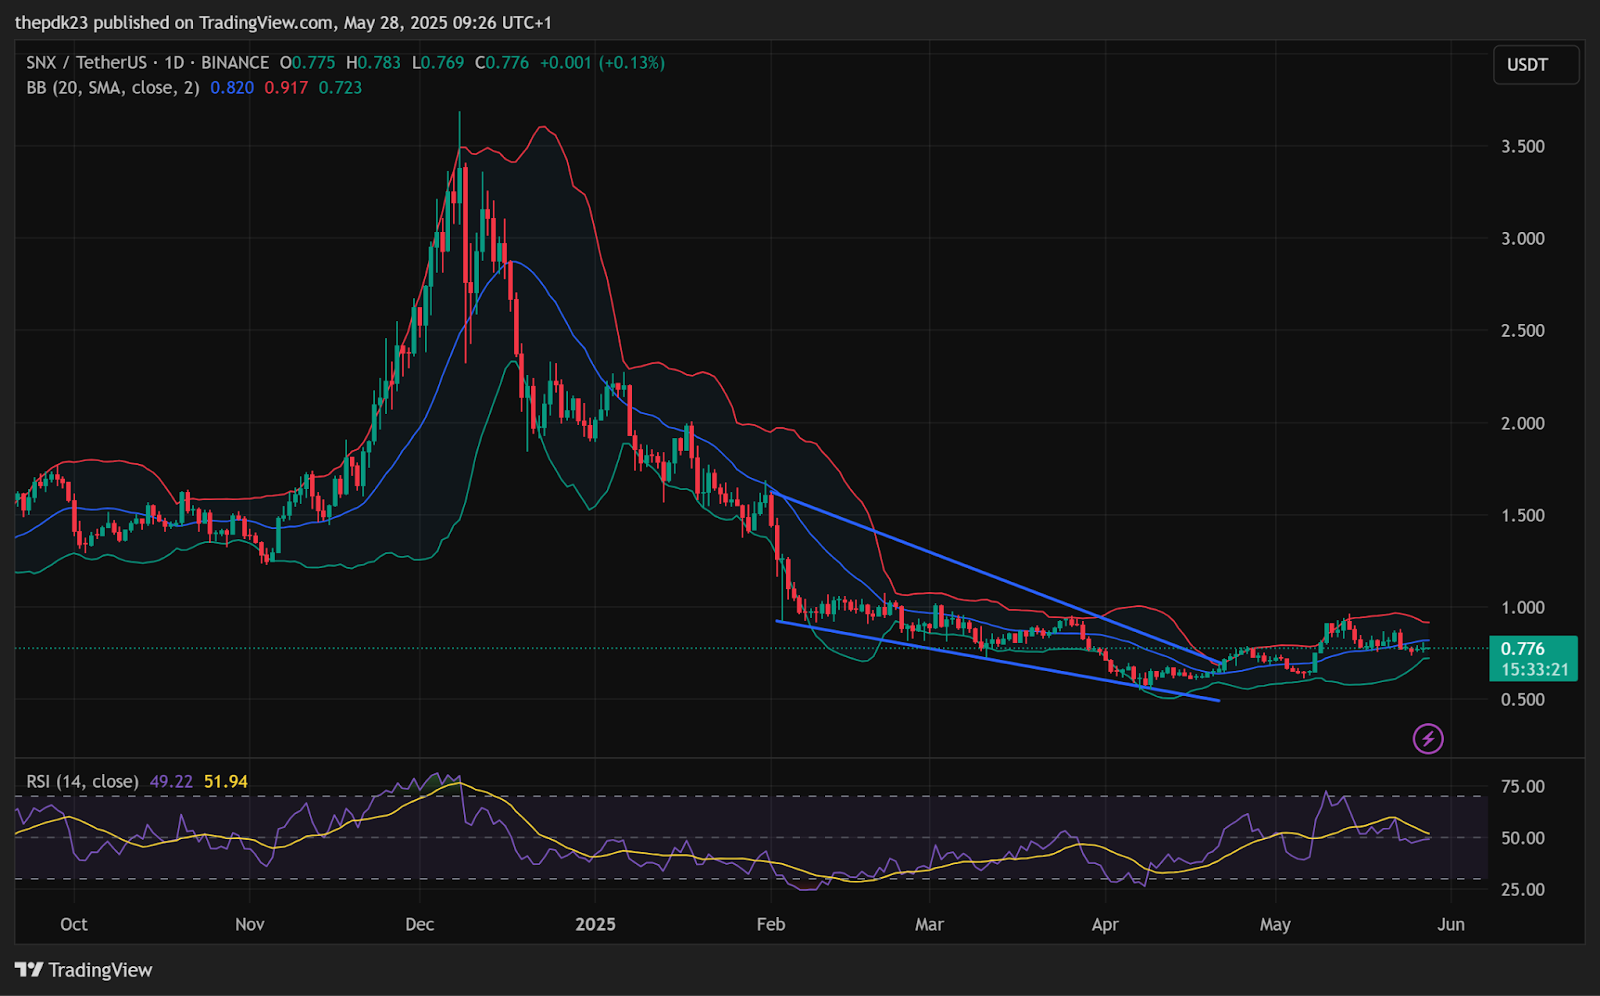Open the USDT currency selector
1600x996 pixels.
tap(1535, 65)
